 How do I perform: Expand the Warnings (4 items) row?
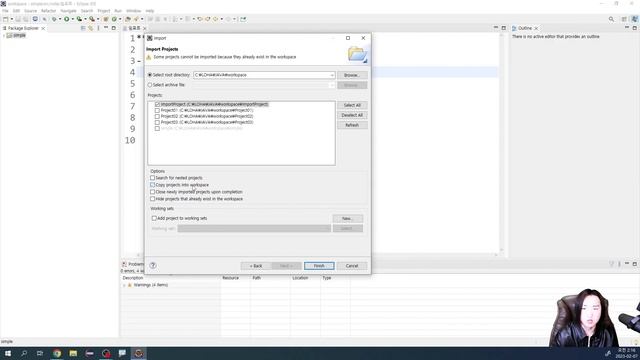124,285
